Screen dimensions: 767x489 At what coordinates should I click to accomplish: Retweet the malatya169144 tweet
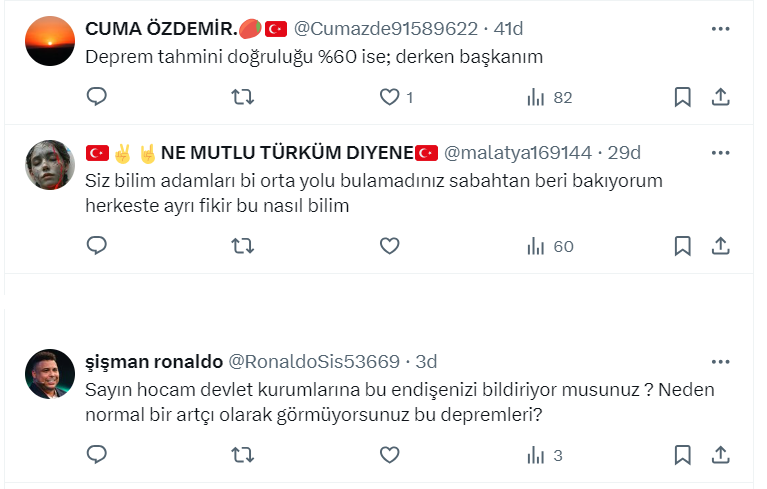coord(242,246)
